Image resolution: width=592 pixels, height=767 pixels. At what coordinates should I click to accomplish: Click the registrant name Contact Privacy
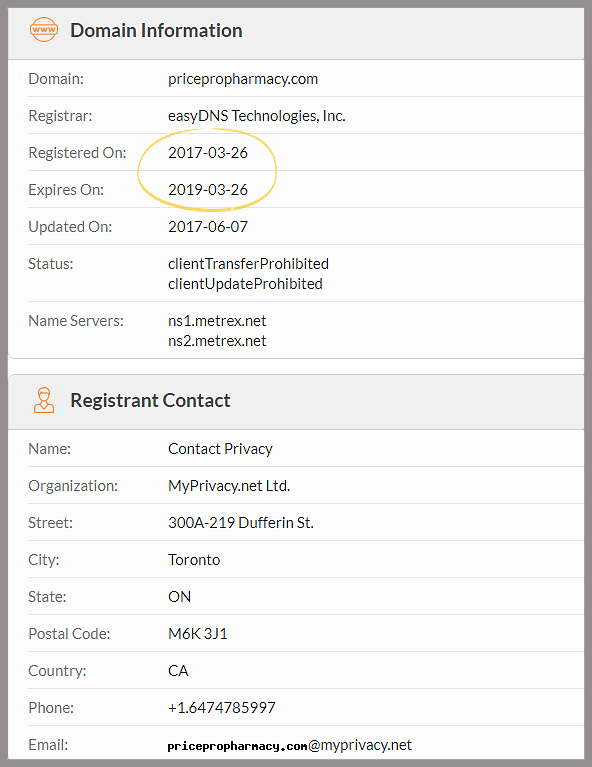point(220,449)
